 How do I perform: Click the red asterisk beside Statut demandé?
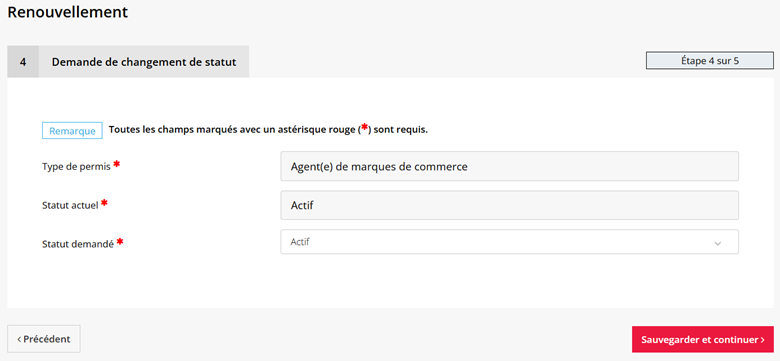pos(120,242)
